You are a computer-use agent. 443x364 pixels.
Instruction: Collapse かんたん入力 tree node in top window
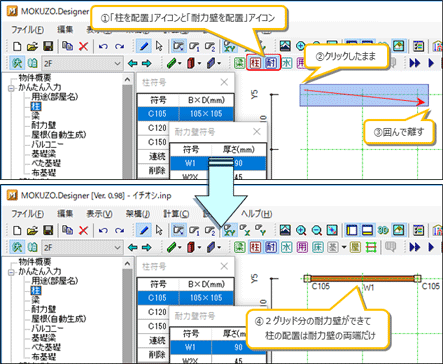(12, 88)
